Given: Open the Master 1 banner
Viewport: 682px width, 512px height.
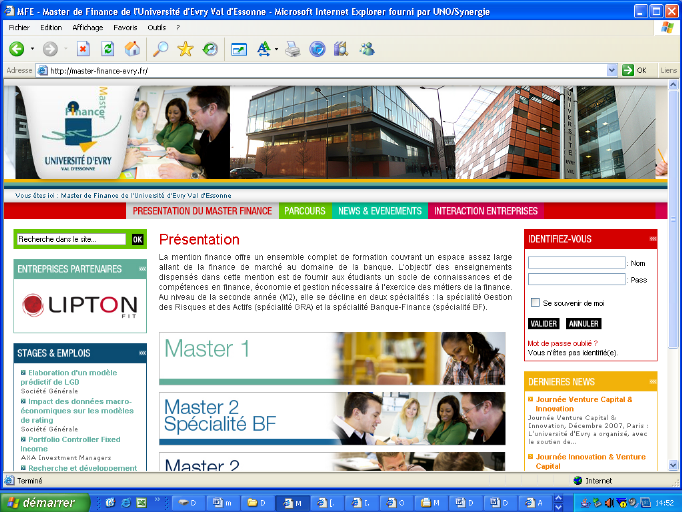Looking at the screenshot, I should pos(332,358).
